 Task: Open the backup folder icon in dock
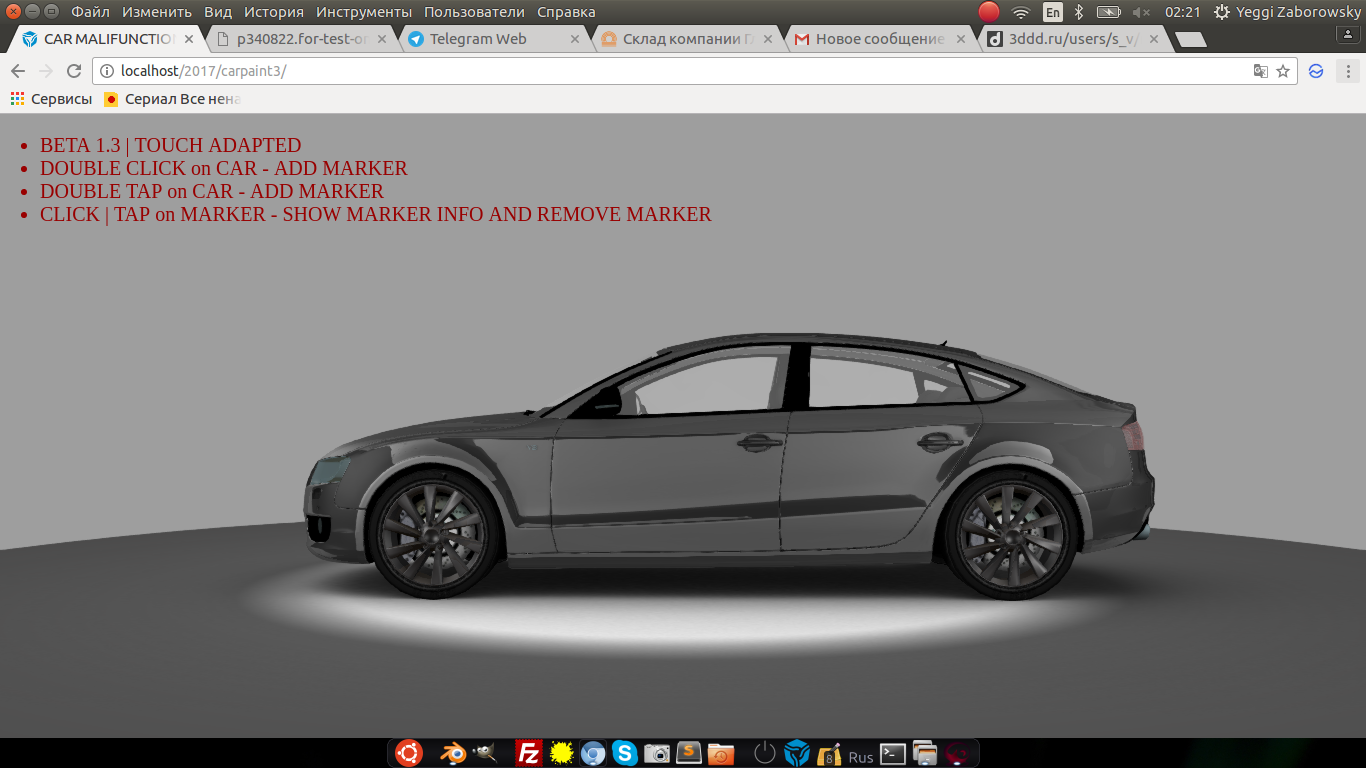[x=721, y=753]
